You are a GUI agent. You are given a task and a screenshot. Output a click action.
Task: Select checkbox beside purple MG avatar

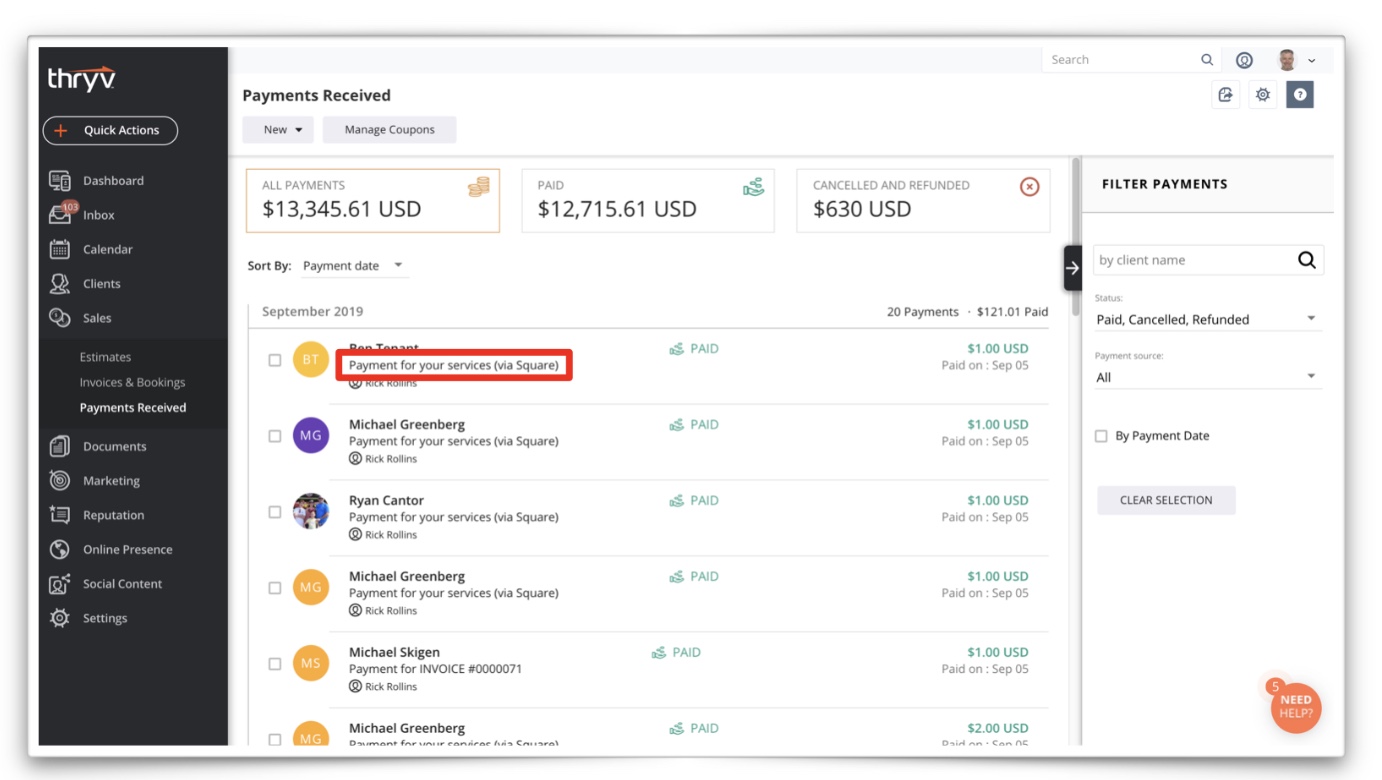[275, 436]
